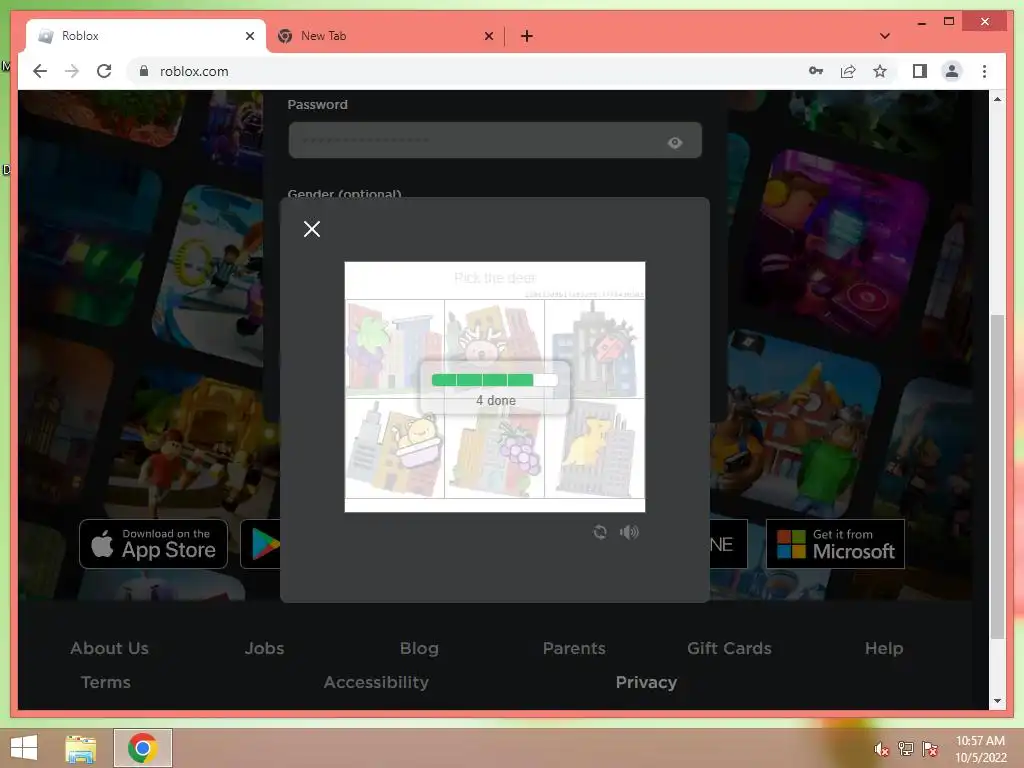
Task: Click the Download on the App Store badge
Action: click(x=153, y=544)
